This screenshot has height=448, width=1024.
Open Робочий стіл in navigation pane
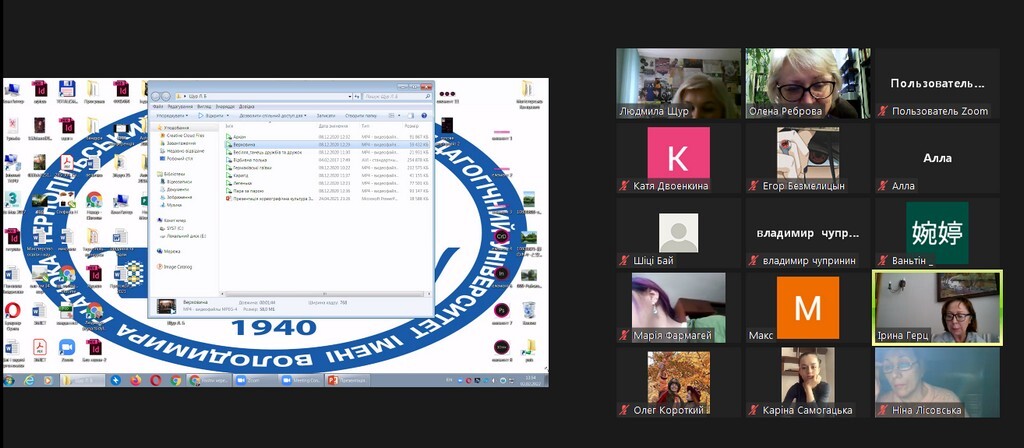[176, 159]
